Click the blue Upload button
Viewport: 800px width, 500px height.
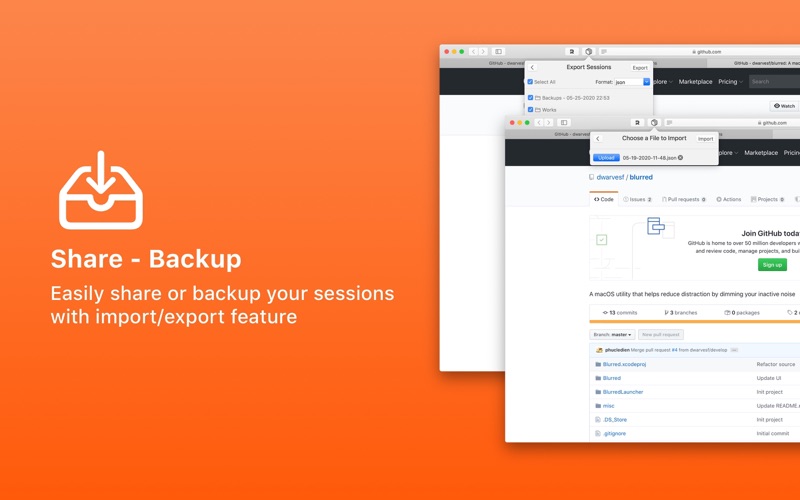click(606, 158)
